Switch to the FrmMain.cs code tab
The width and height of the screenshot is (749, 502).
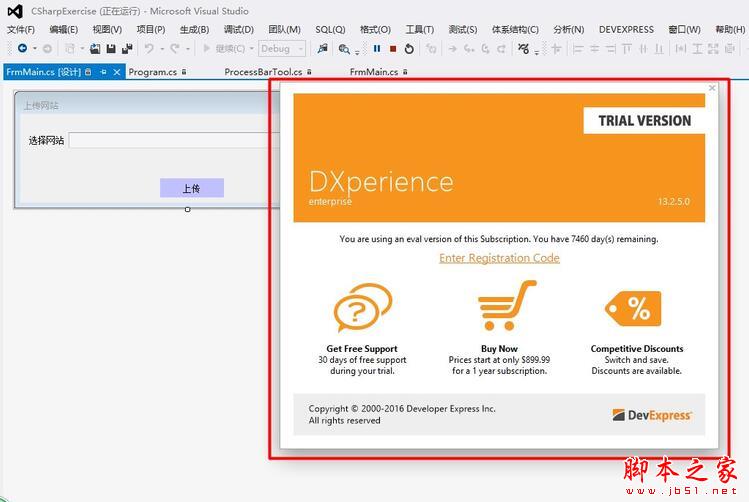[374, 72]
